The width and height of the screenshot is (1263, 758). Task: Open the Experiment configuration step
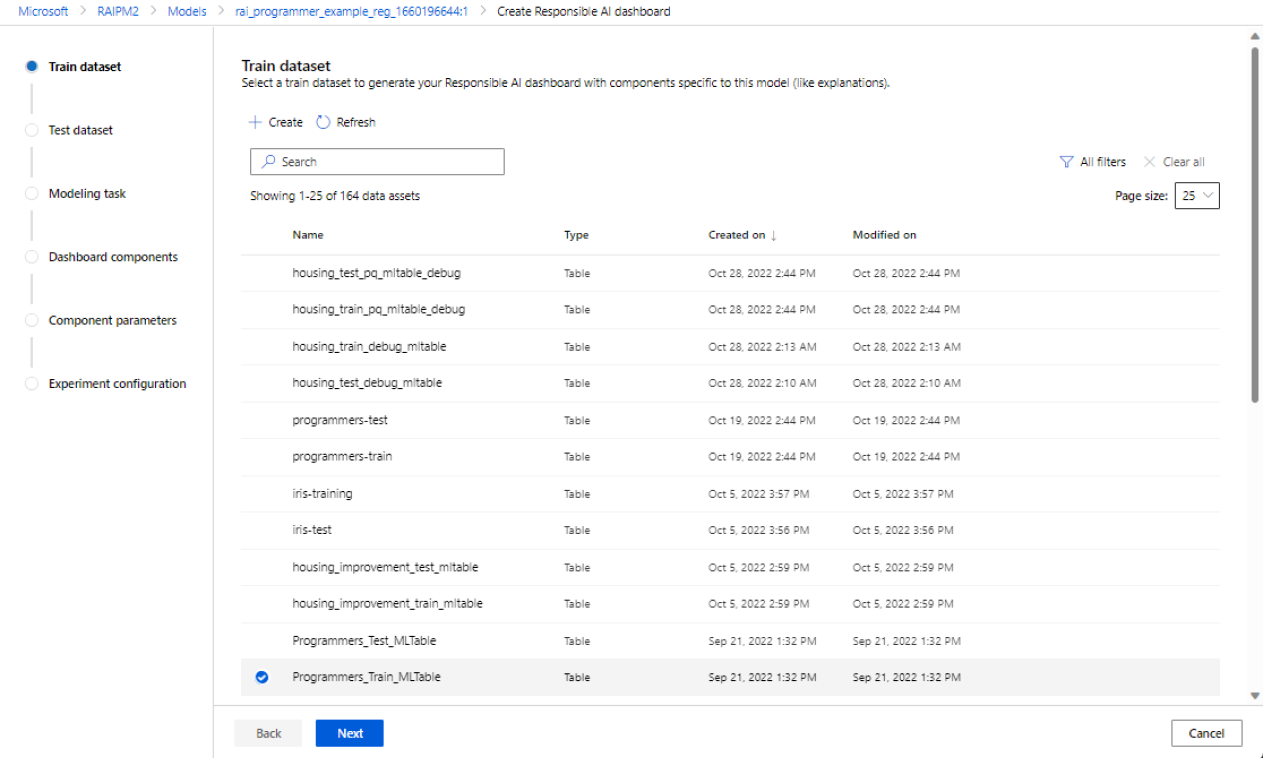117,384
